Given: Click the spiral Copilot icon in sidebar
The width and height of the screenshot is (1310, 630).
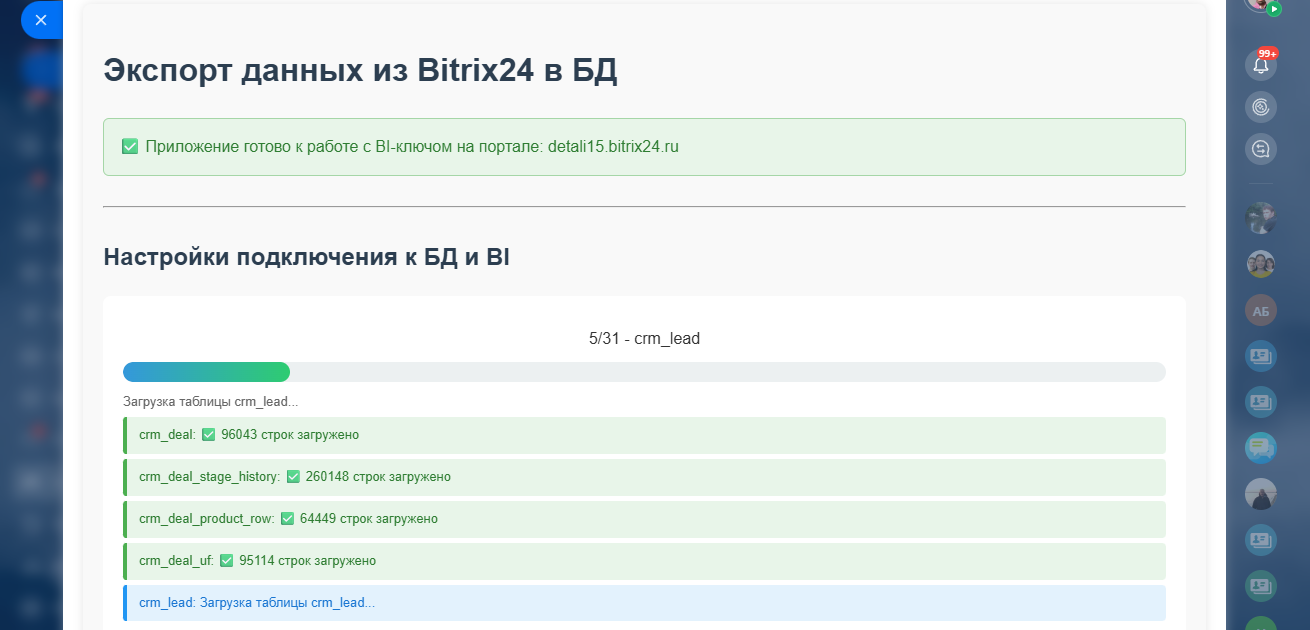Looking at the screenshot, I should point(1261,106).
